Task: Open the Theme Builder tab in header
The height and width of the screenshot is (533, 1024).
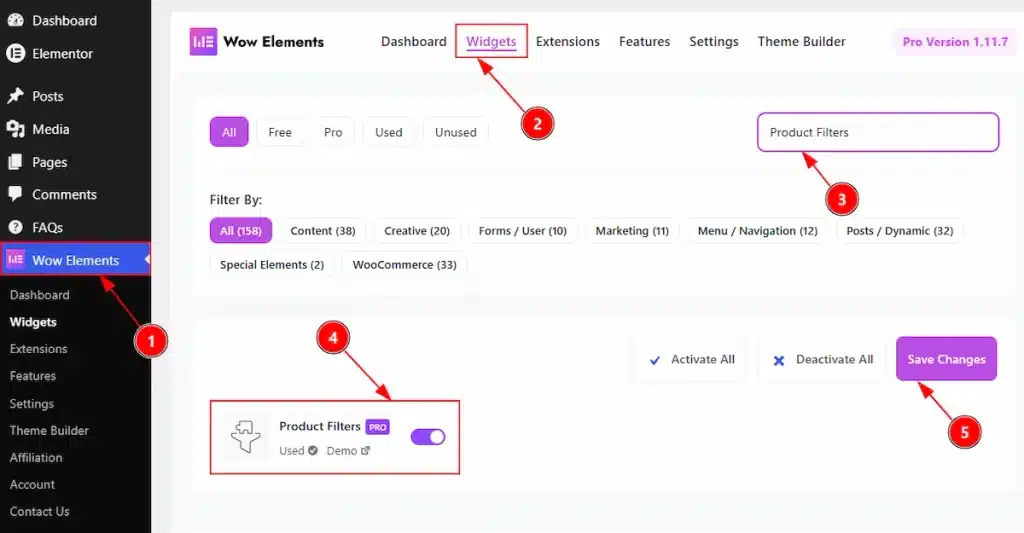Action: [801, 41]
